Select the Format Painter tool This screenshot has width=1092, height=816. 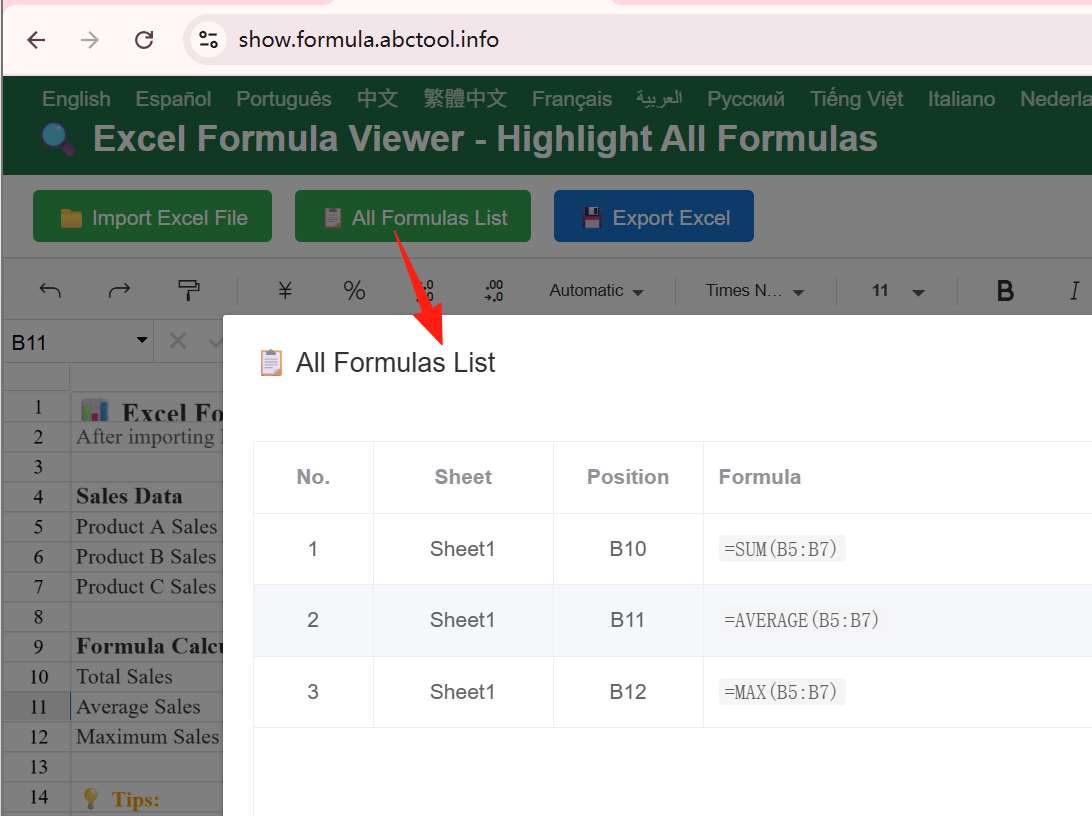pos(189,290)
